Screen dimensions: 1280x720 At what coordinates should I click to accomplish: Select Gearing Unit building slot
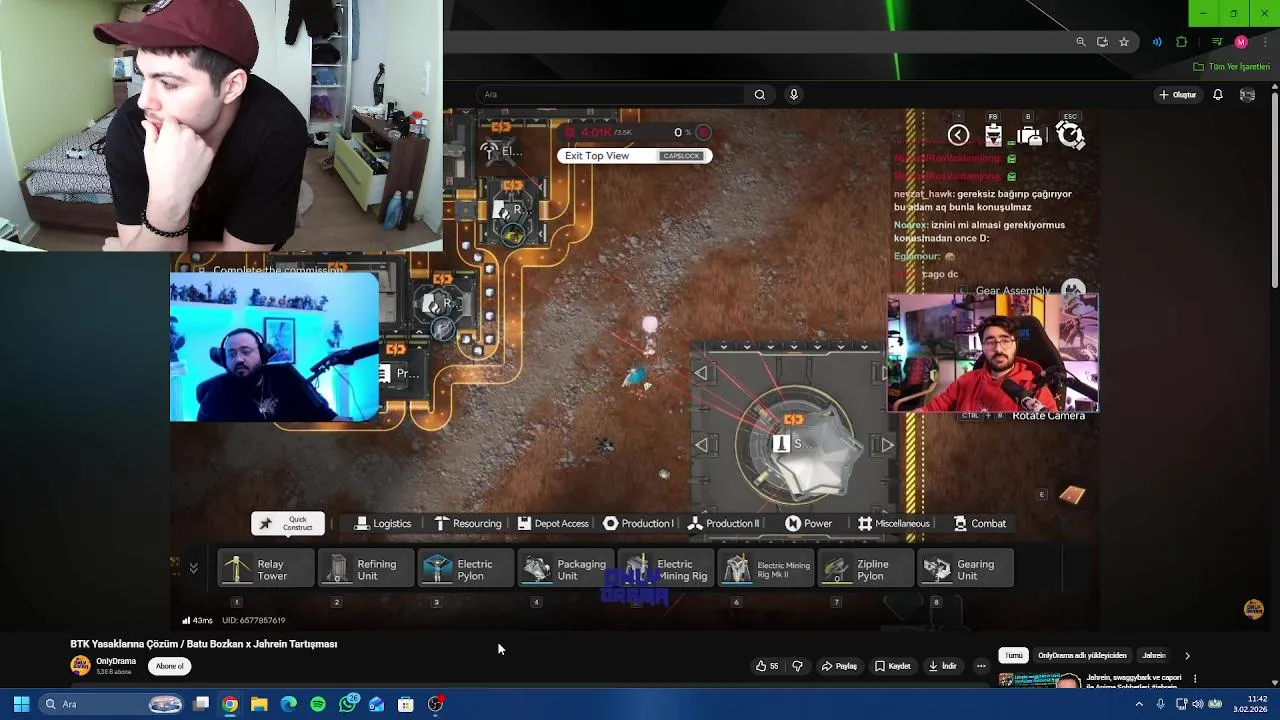(x=966, y=569)
